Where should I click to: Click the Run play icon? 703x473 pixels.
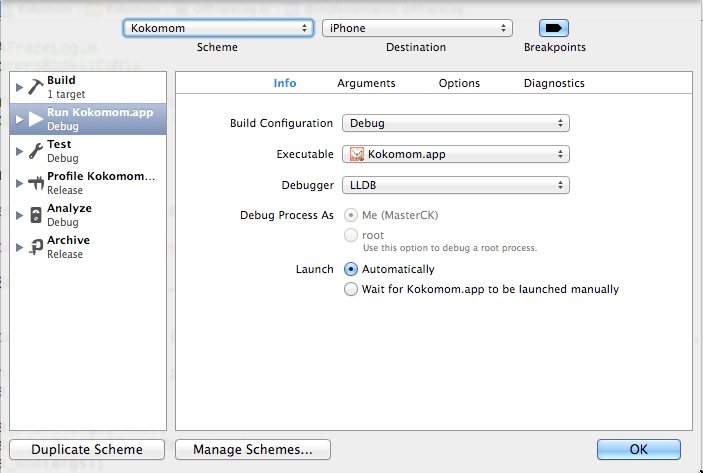(35, 119)
